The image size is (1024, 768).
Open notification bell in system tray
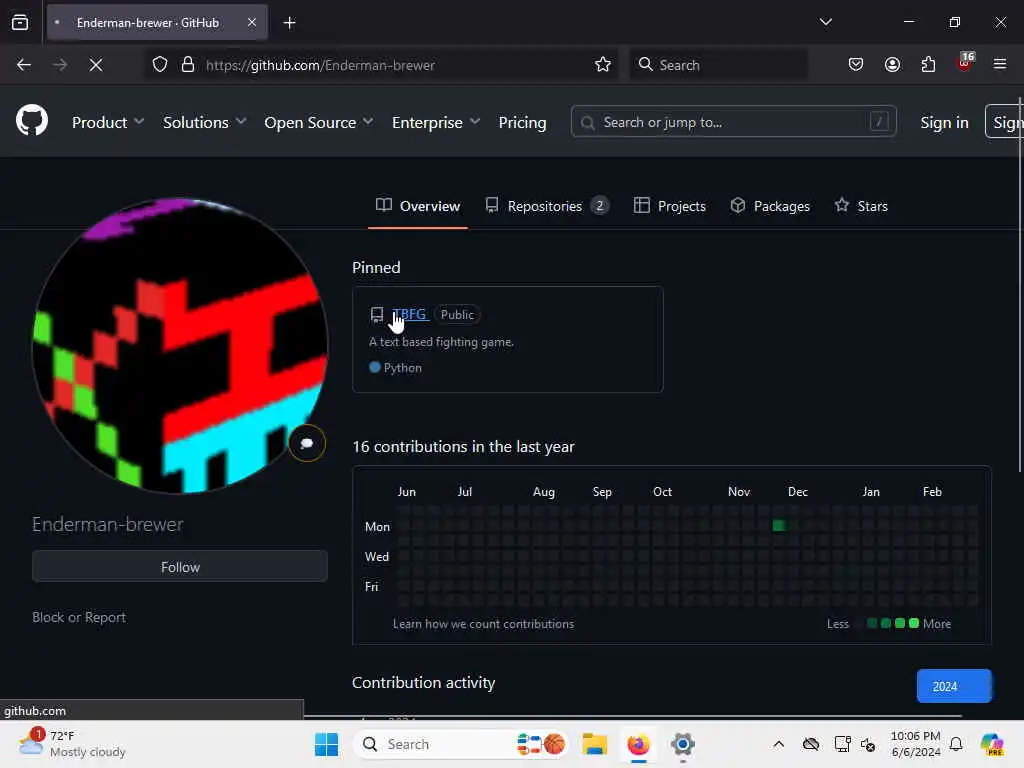(956, 744)
